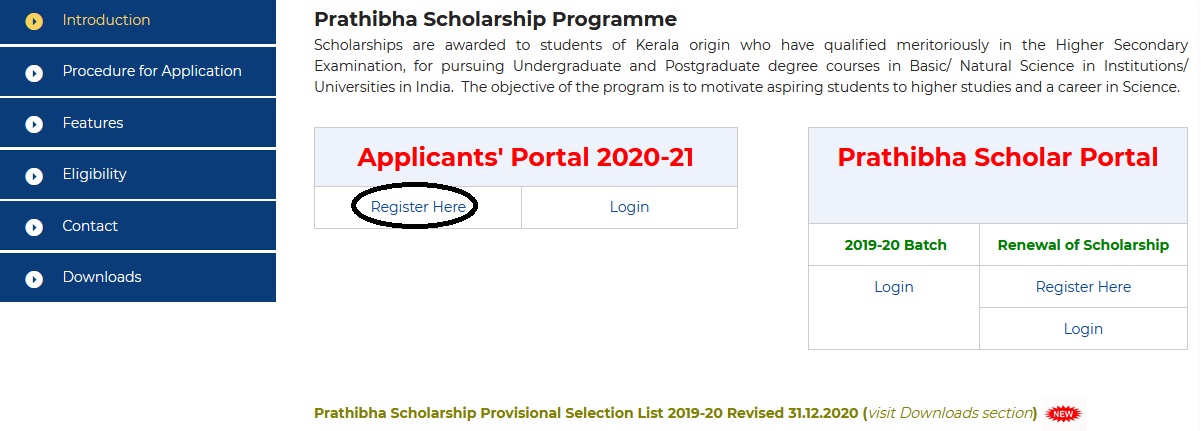Click Login under Applicants' Portal 2020-21
Image resolution: width=1201 pixels, height=431 pixels.
[x=629, y=207]
